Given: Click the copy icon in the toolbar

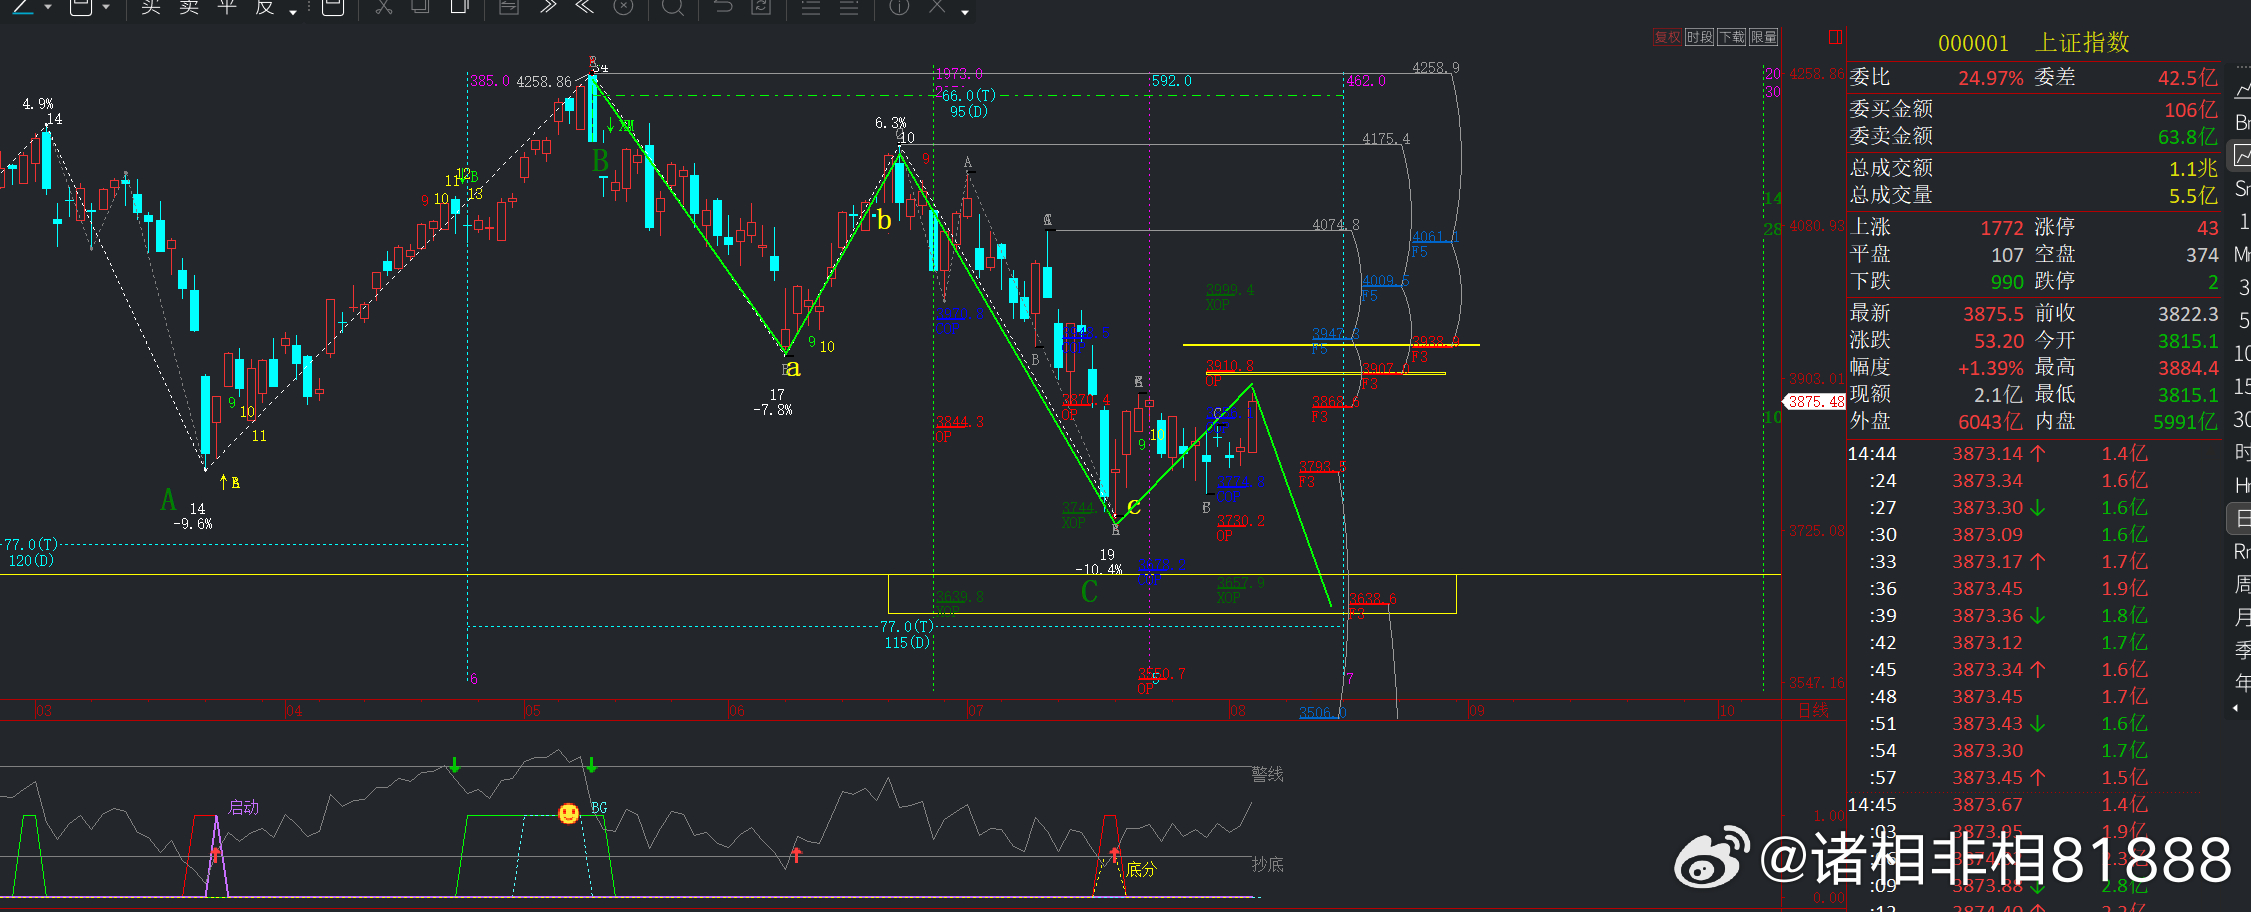Looking at the screenshot, I should [x=421, y=7].
